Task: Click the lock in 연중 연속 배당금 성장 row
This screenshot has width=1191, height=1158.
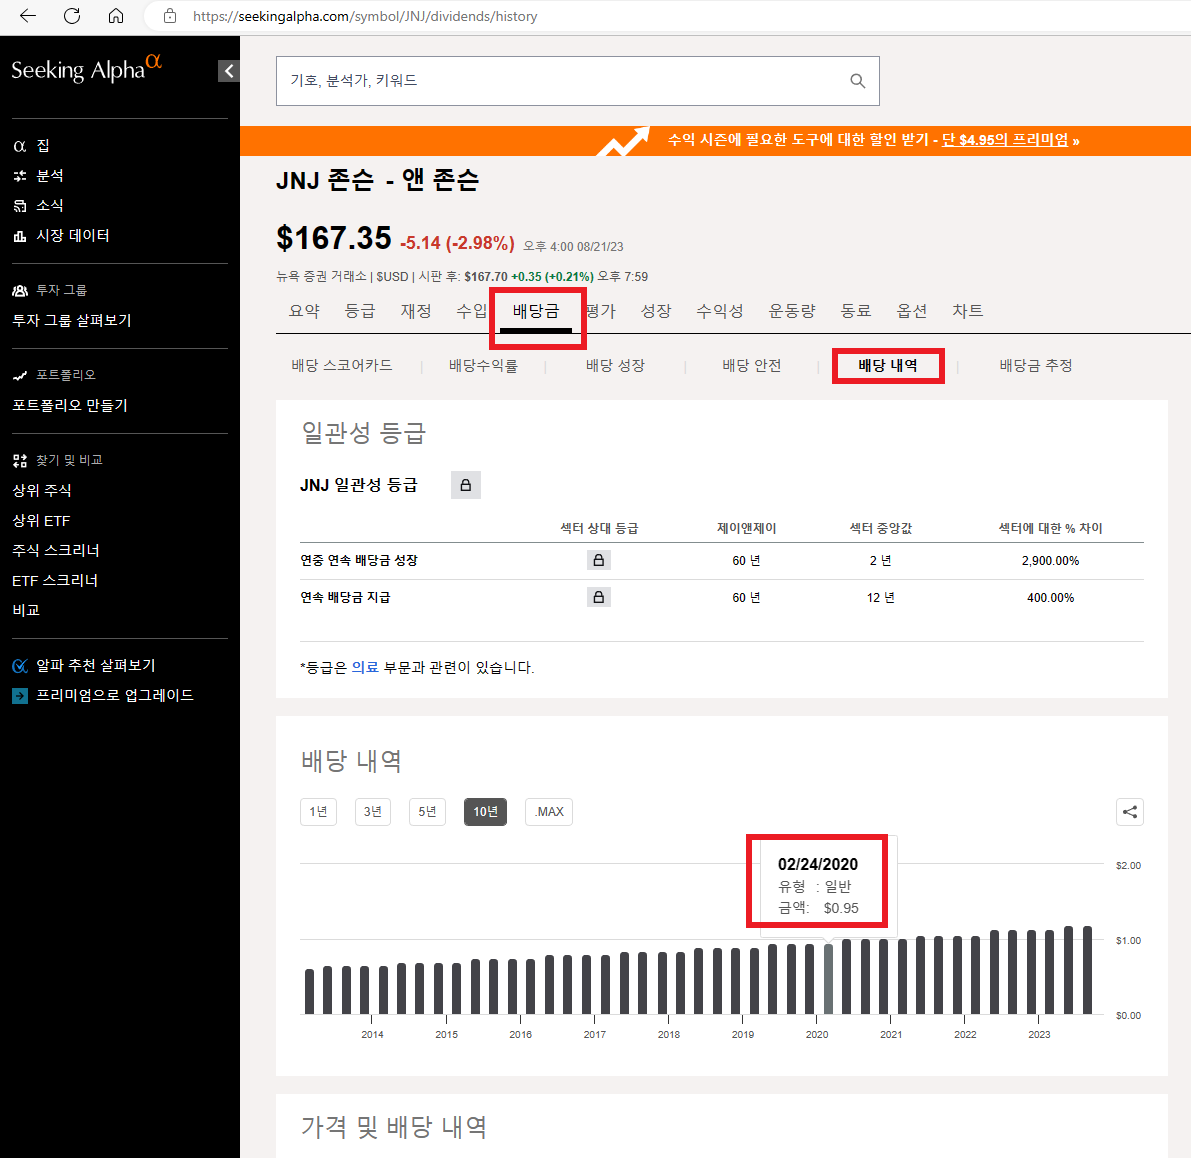Action: tap(599, 560)
